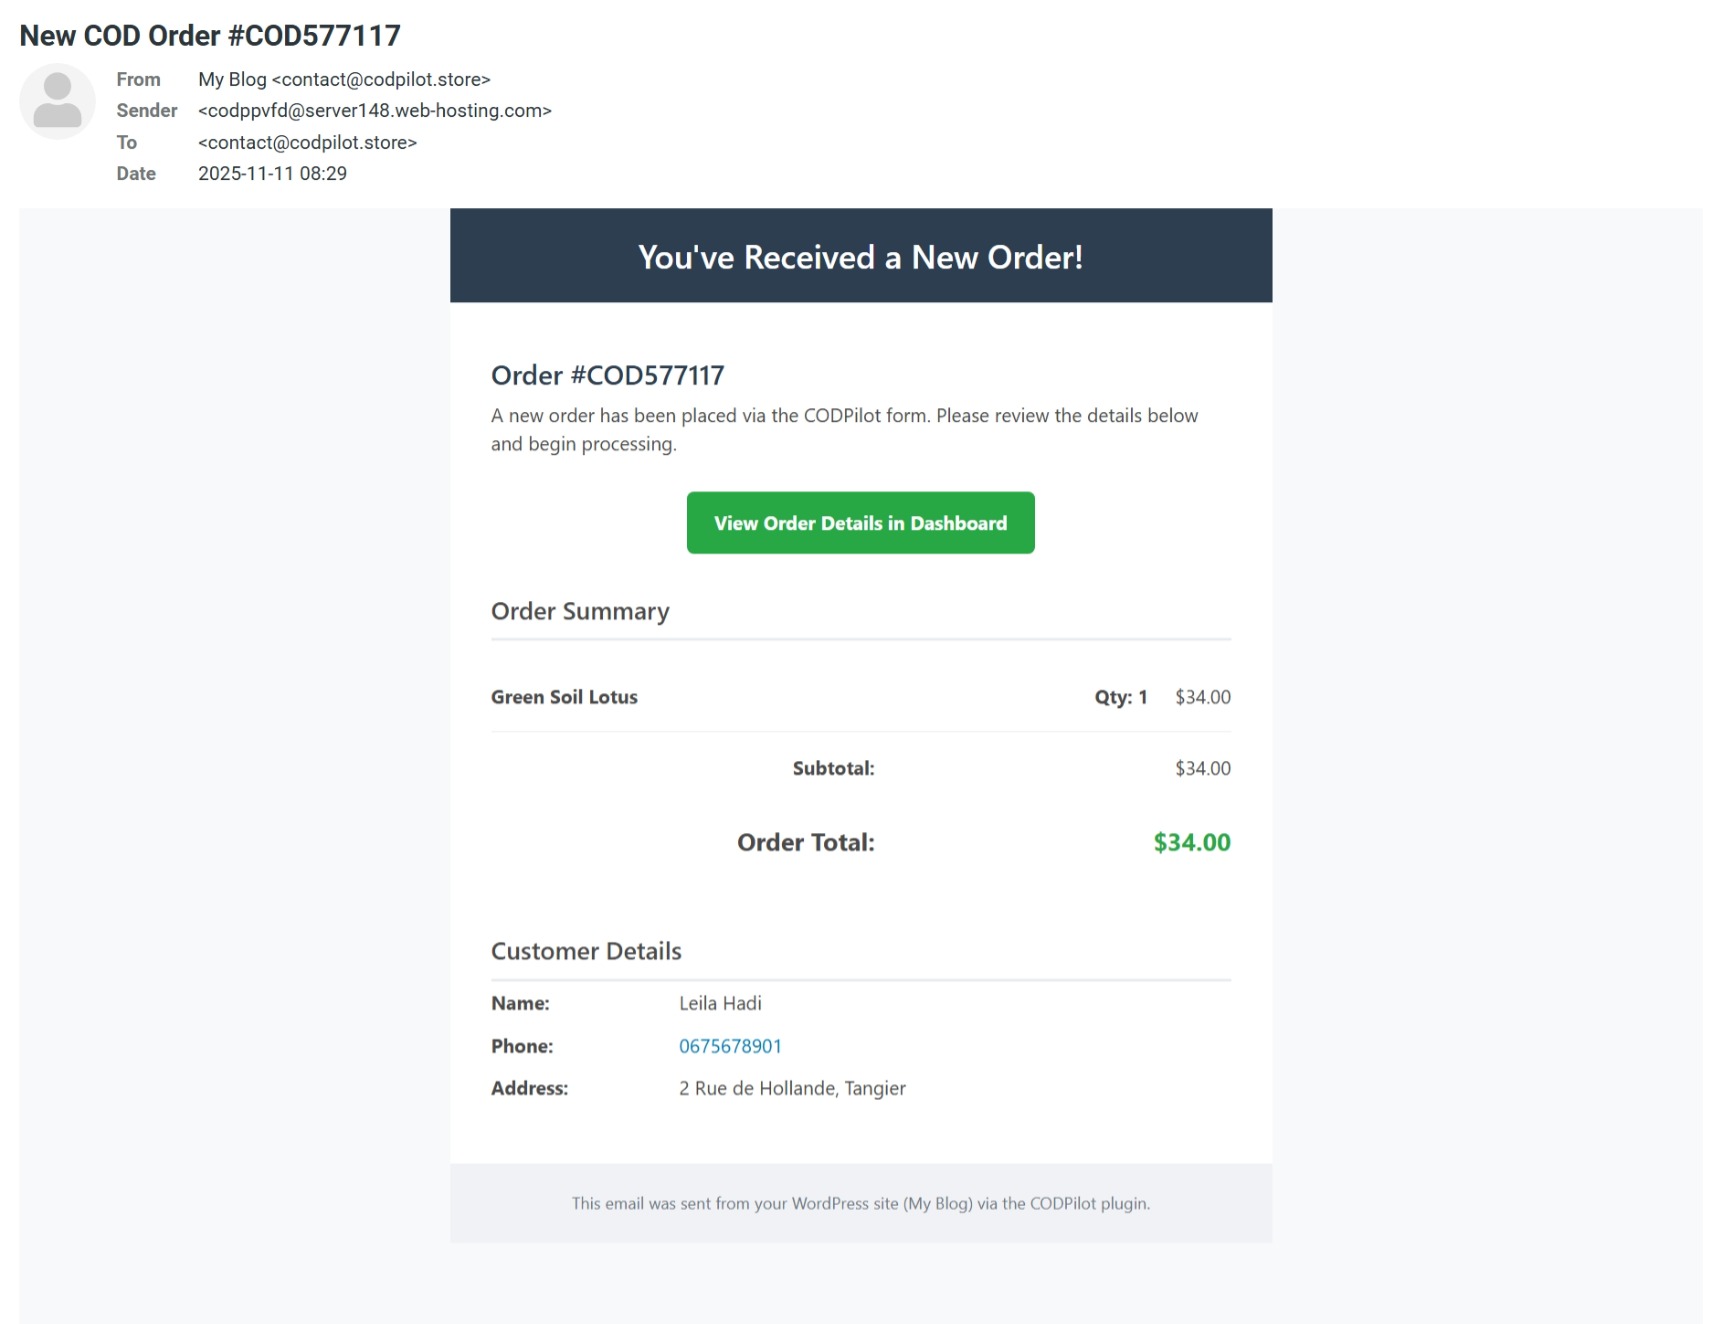The image size is (1722, 1324).
Task: Click the You've Received a New Order banner
Action: (x=860, y=257)
